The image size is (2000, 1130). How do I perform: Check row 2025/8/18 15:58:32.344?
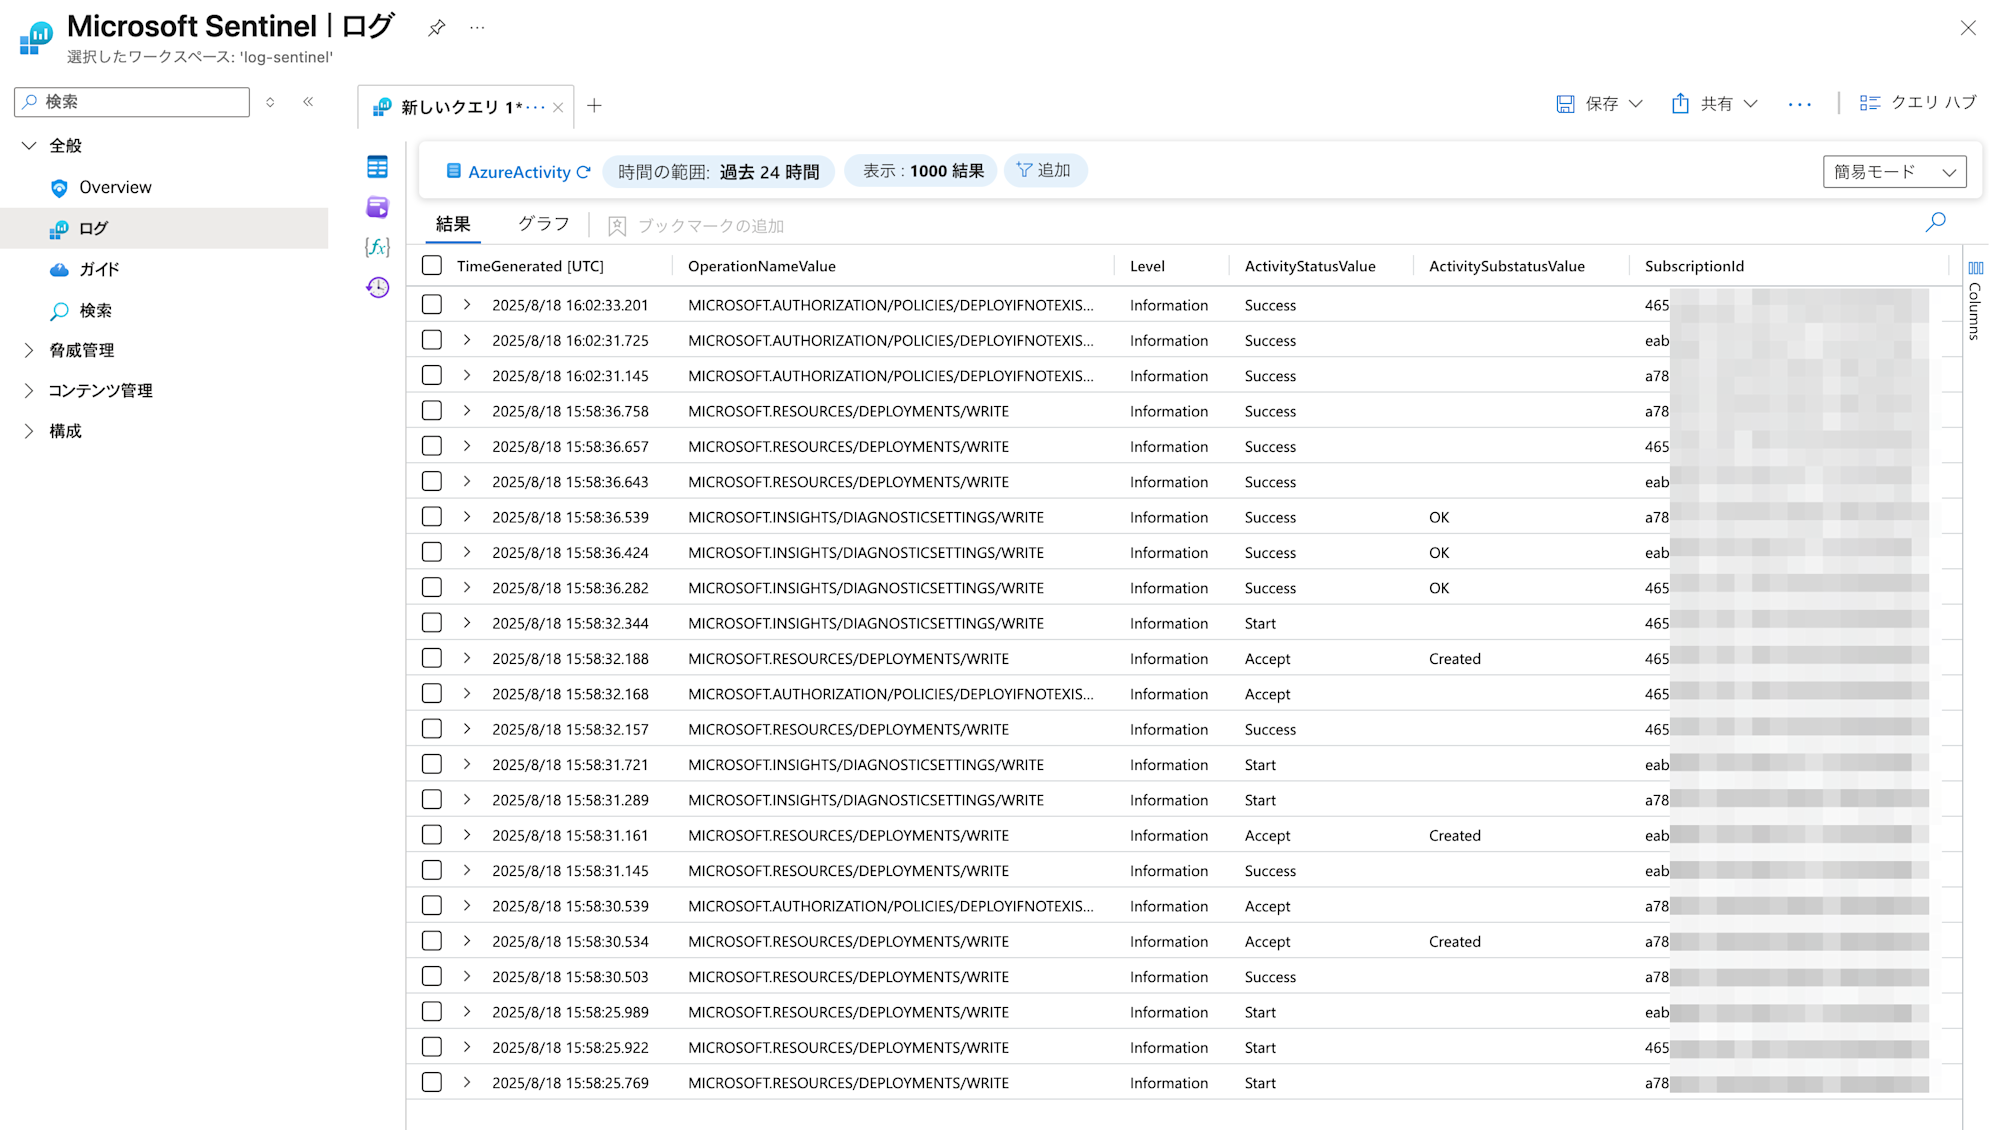pos(432,623)
